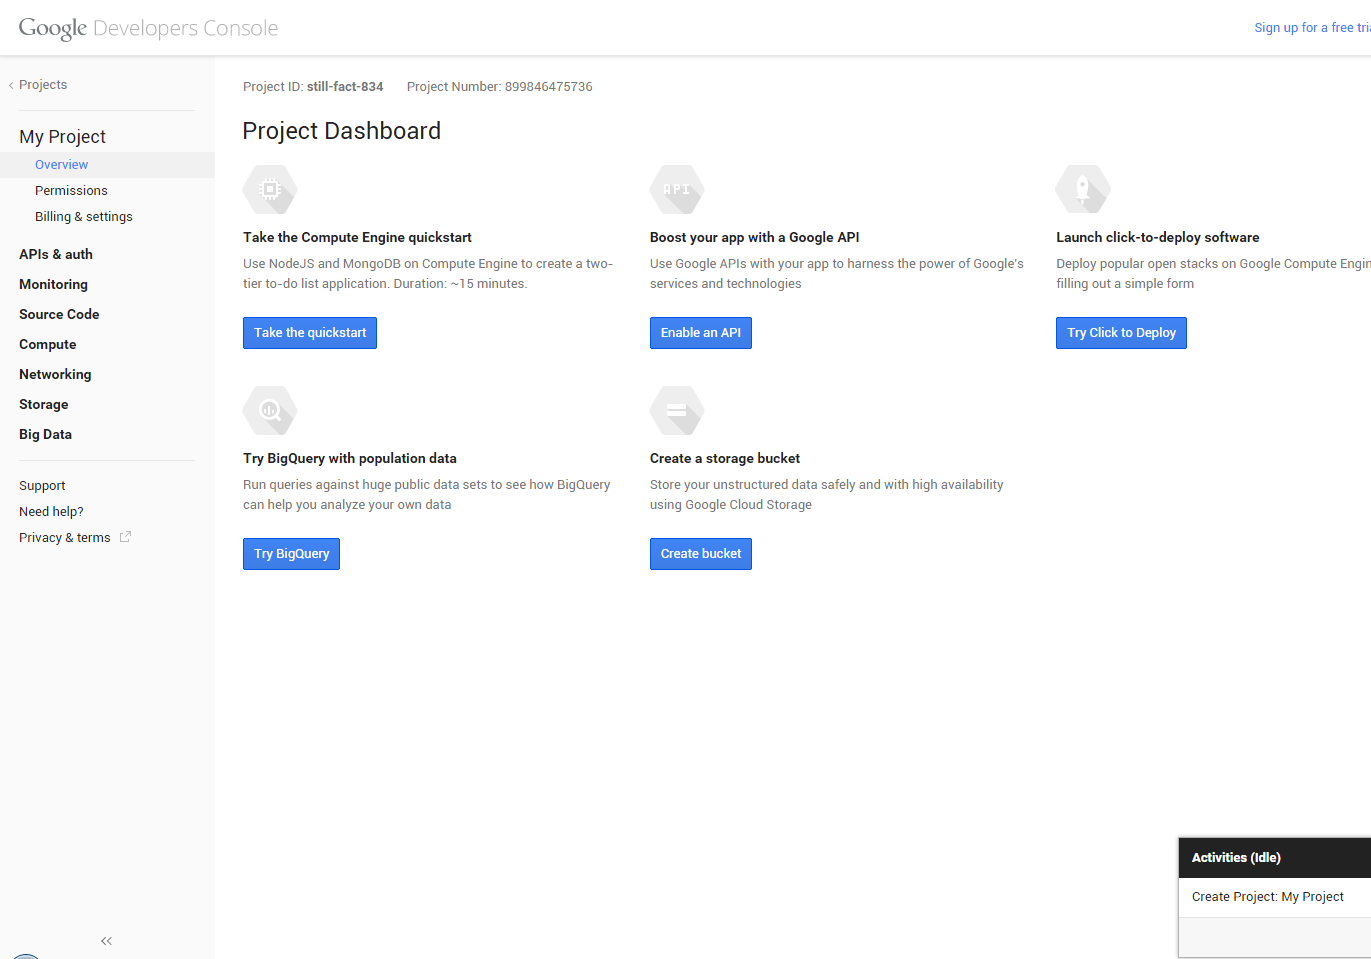
Task: Open Permissions in the sidebar
Action: click(x=71, y=191)
